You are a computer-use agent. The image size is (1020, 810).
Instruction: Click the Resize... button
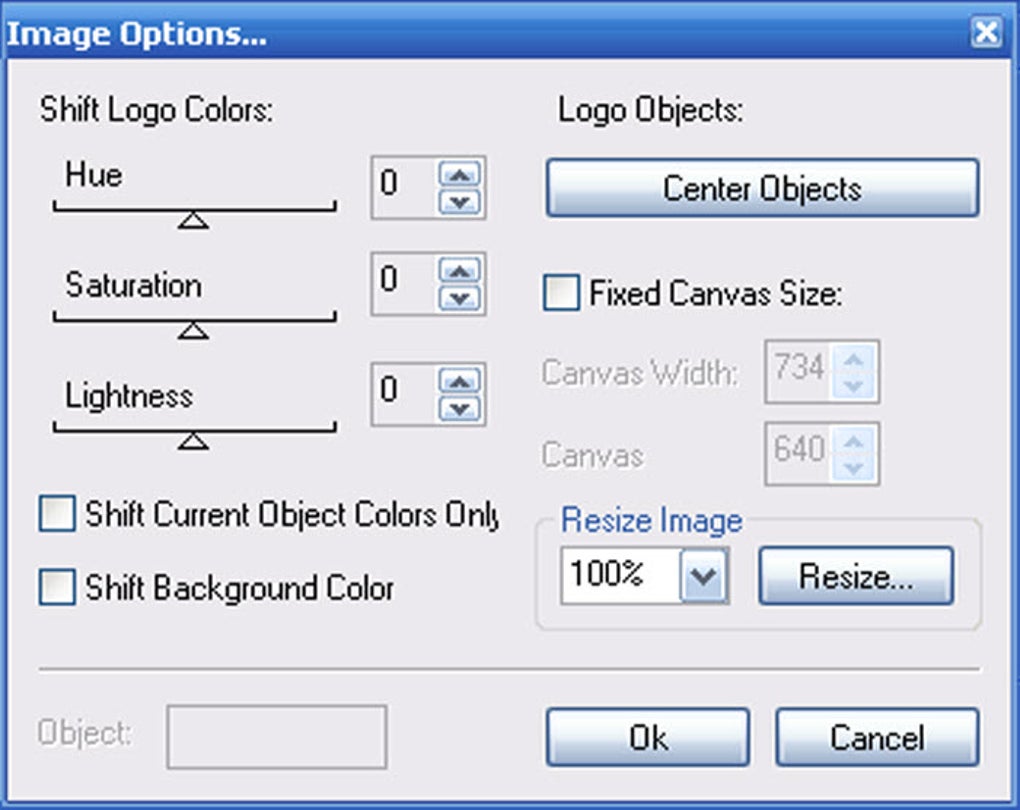(855, 577)
